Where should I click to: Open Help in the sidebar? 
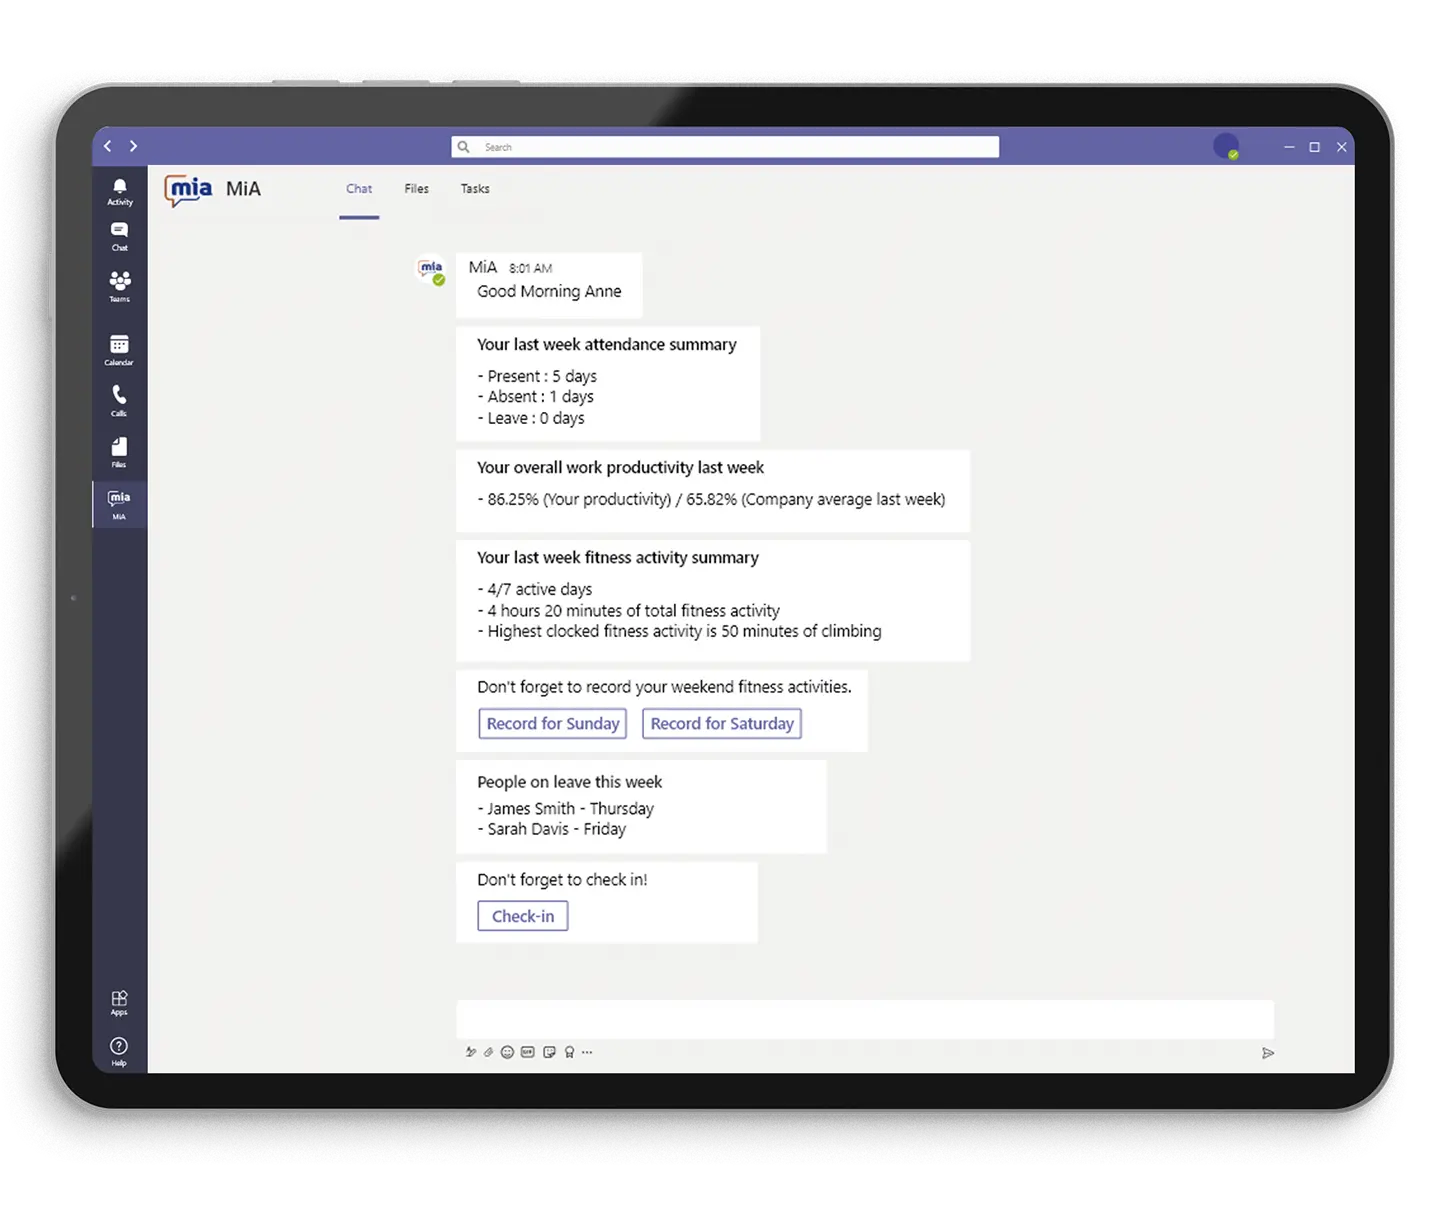(119, 1051)
